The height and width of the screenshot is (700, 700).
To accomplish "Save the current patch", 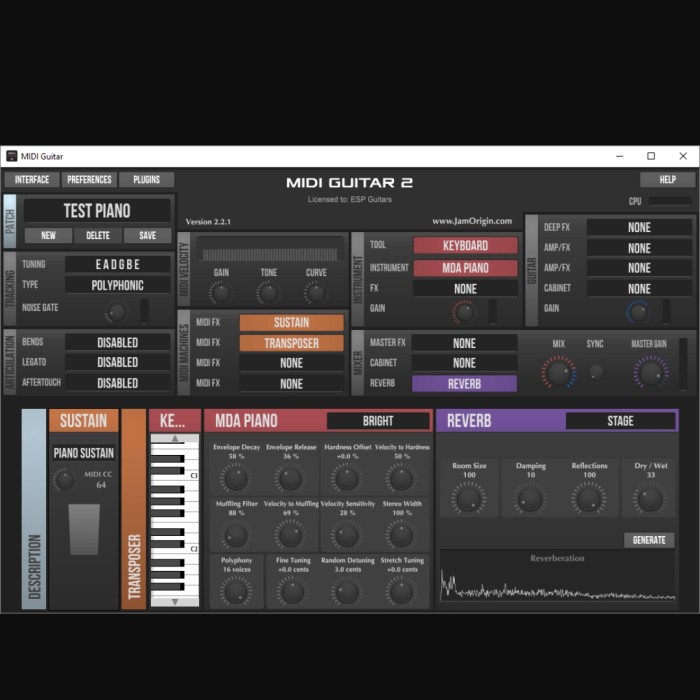I will (x=147, y=235).
